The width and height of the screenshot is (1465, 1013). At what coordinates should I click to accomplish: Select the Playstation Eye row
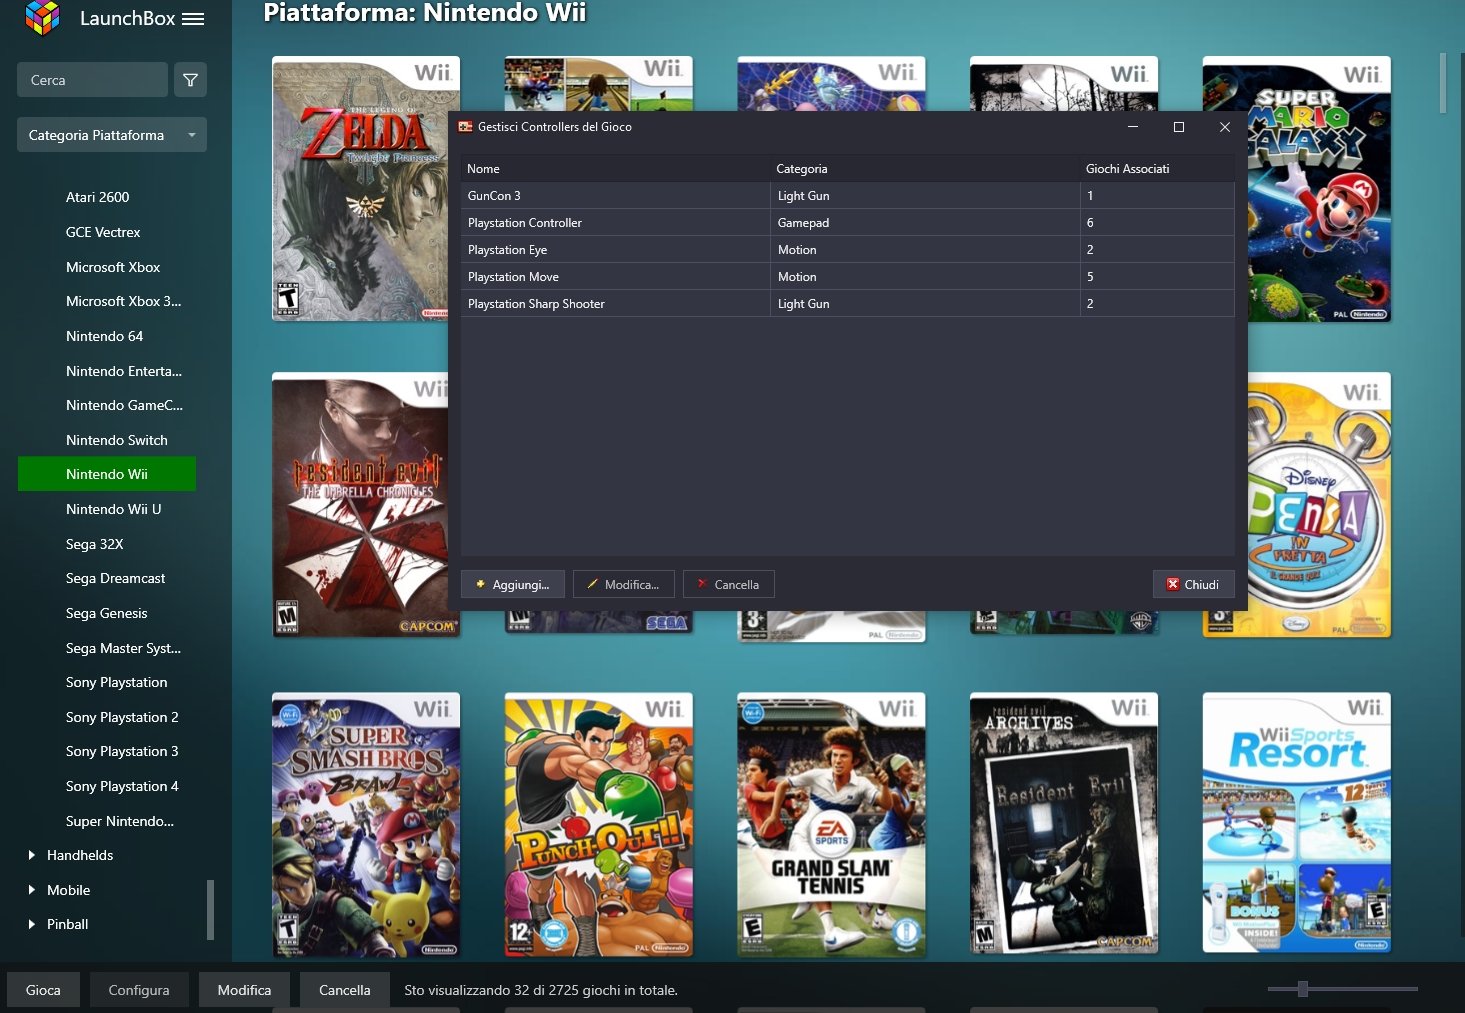tap(847, 250)
